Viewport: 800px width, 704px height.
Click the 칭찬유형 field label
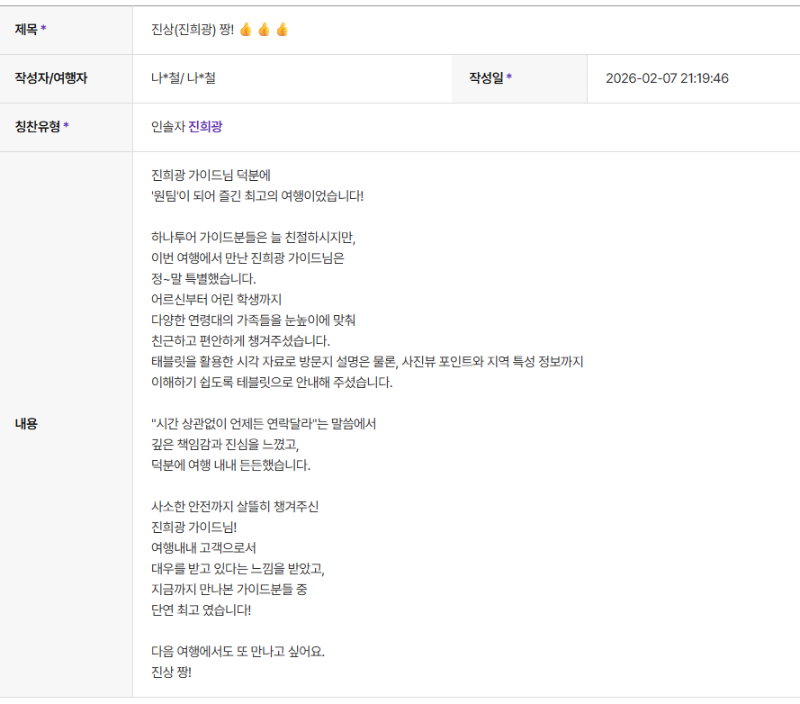(x=37, y=127)
